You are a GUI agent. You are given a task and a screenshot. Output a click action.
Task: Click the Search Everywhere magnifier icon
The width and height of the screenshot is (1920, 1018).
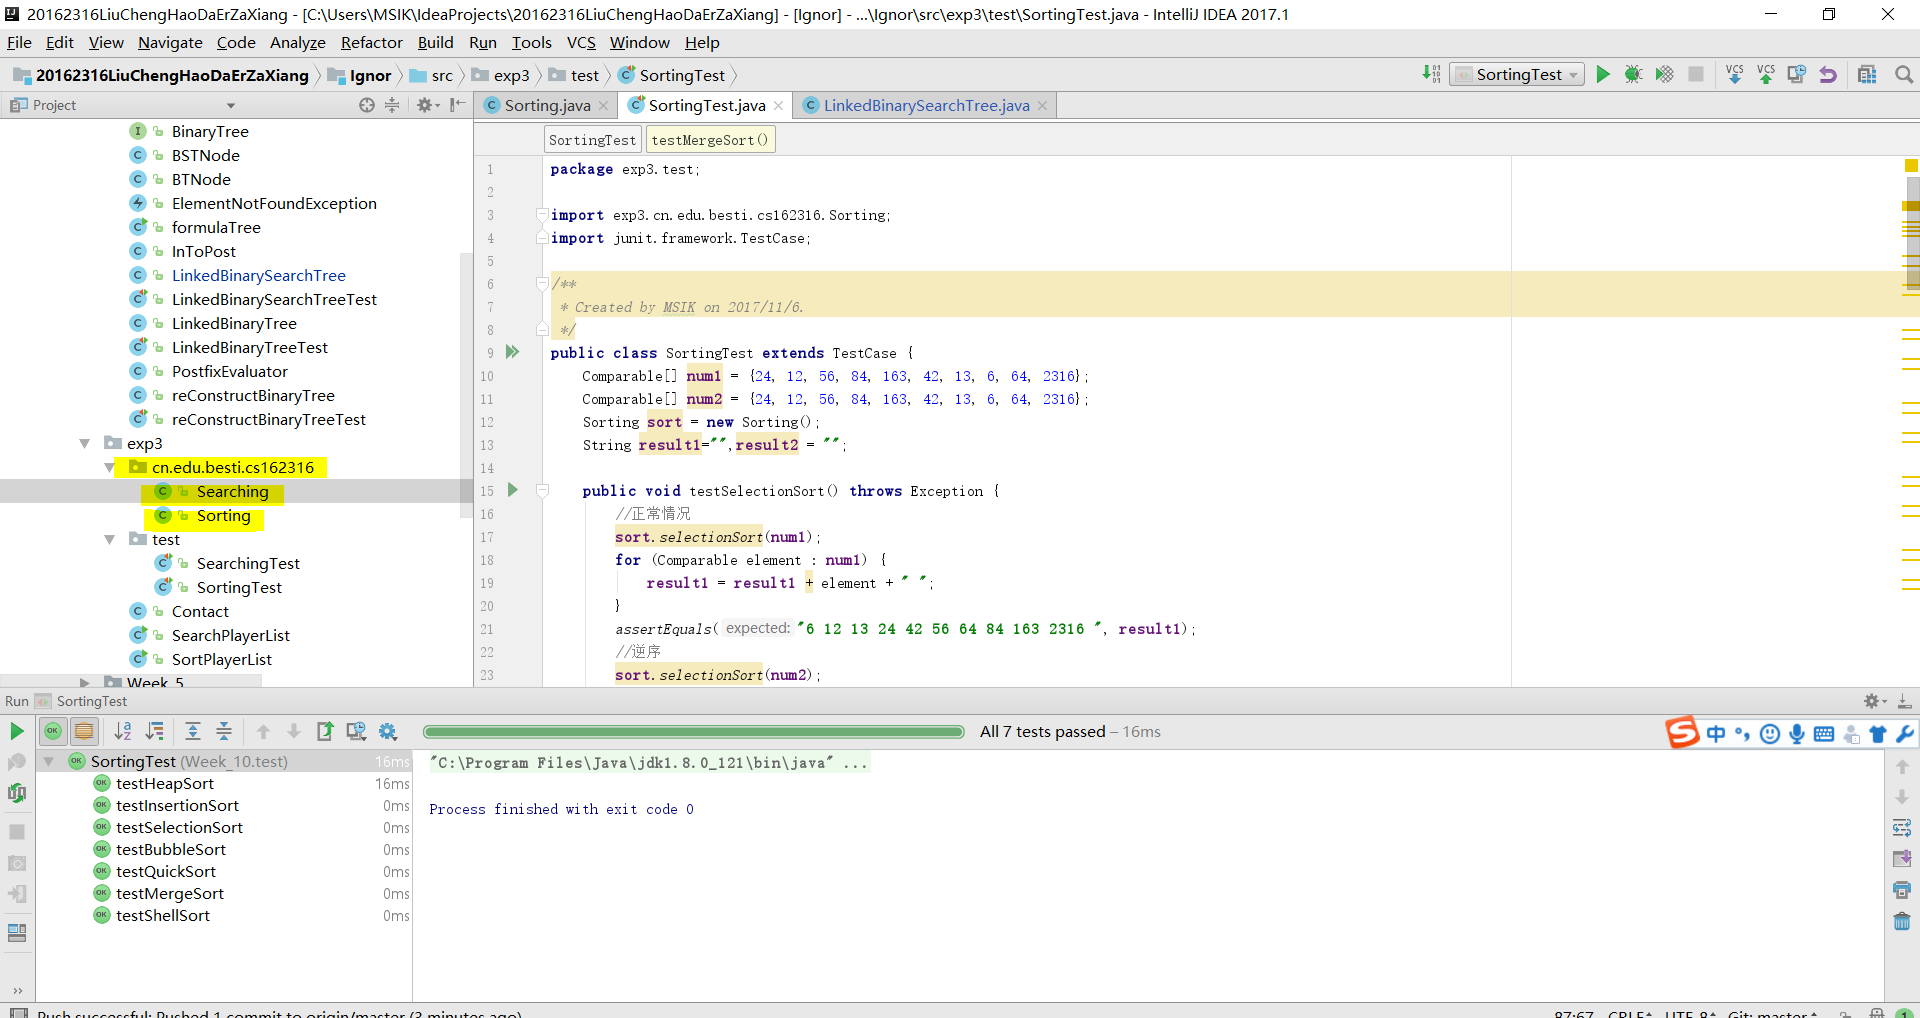coord(1904,74)
